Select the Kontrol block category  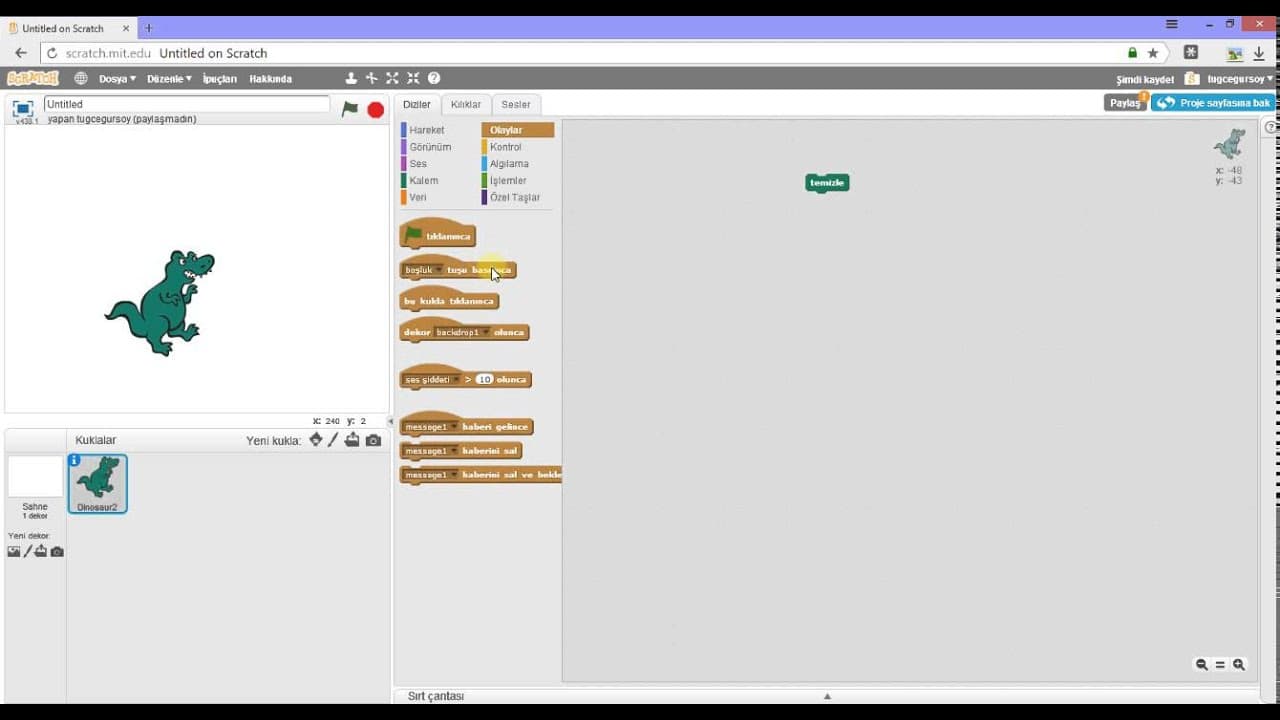[x=506, y=147]
